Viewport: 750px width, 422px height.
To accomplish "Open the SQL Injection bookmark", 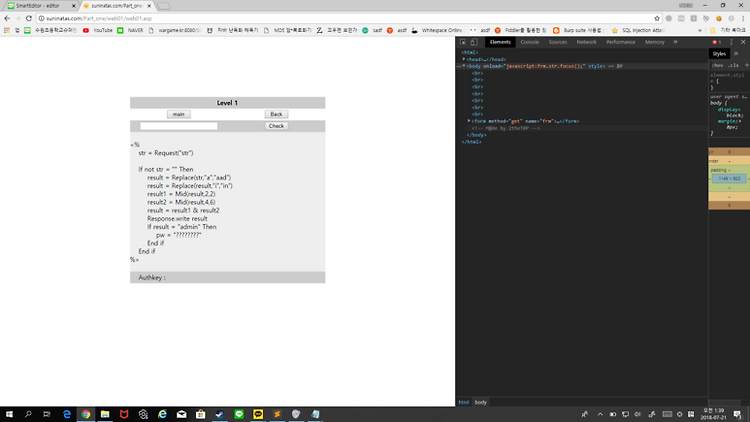I will 638,30.
